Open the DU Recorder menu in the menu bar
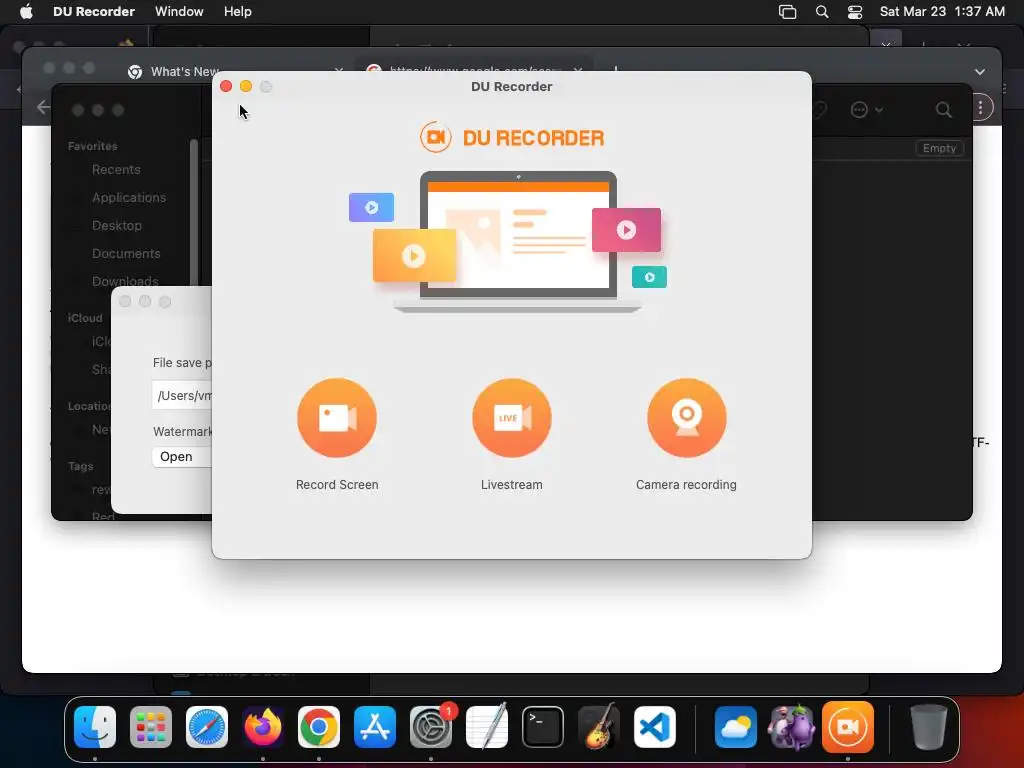1024x768 pixels. tap(94, 12)
